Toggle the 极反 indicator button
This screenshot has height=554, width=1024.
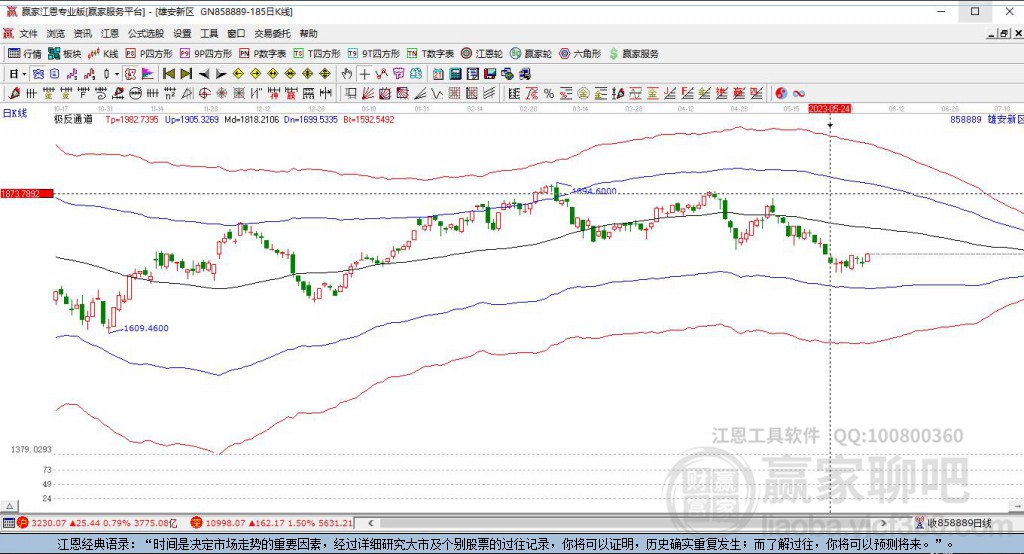tap(130, 74)
